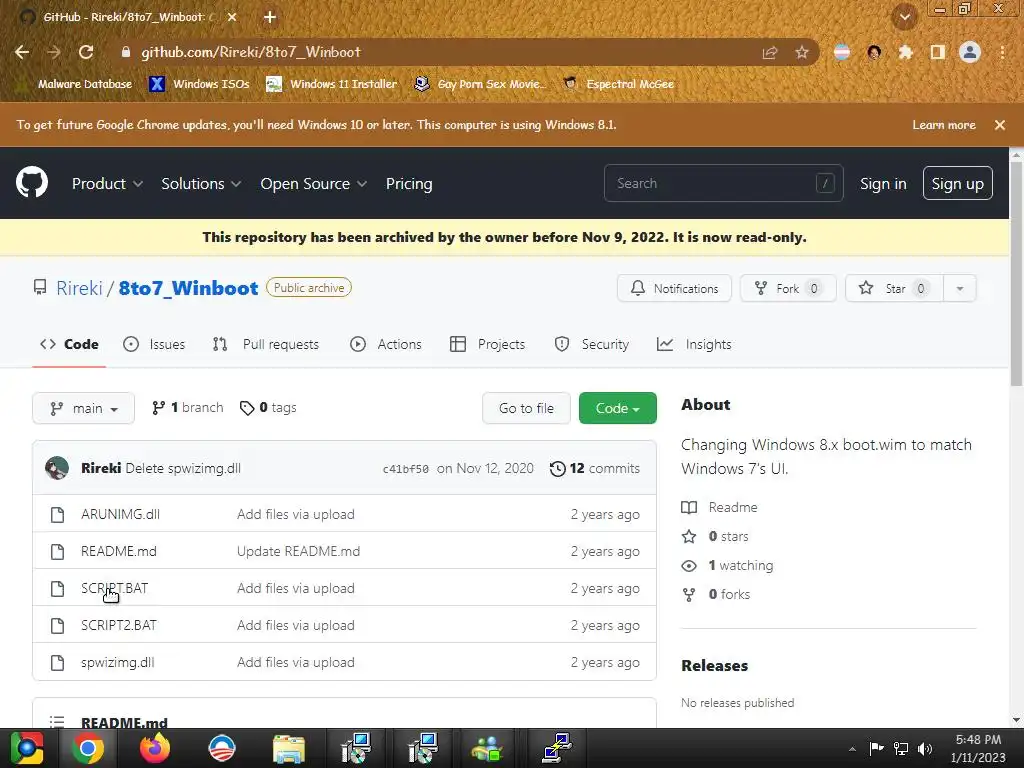Open the main branch selector dropdown
The width and height of the screenshot is (1024, 768).
tap(84, 408)
